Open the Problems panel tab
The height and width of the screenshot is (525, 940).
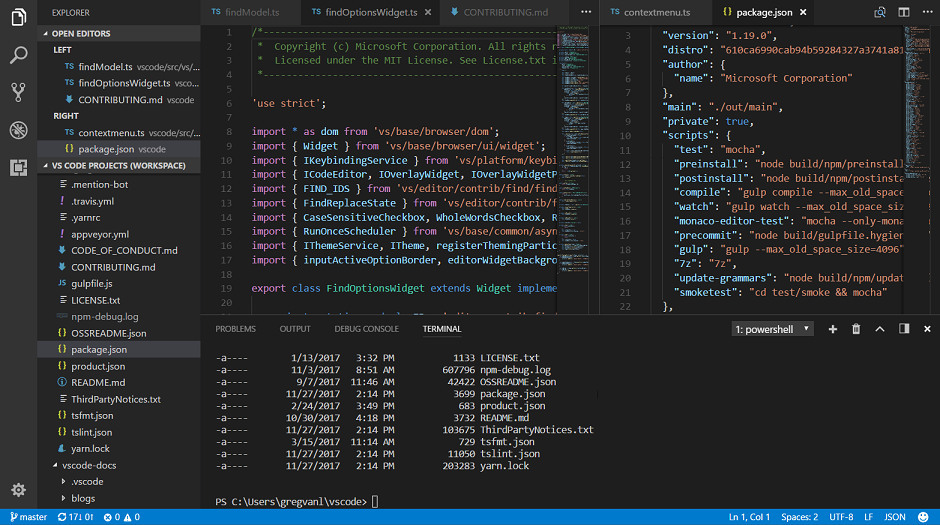(x=236, y=329)
